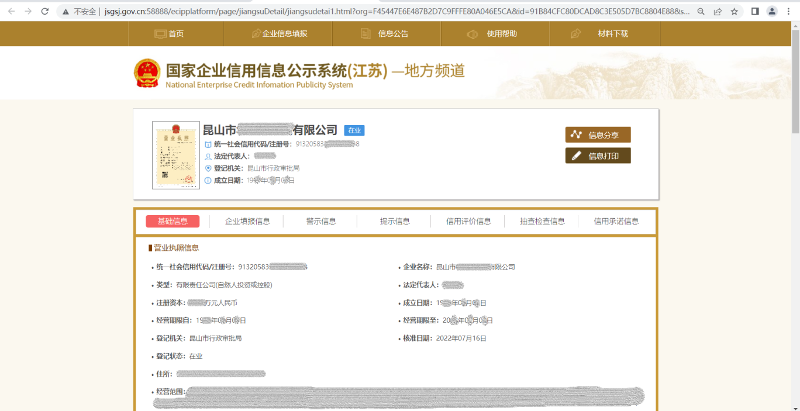The height and width of the screenshot is (411, 800).
Task: Switch to the 信用评价信息 tab
Action: (x=468, y=221)
